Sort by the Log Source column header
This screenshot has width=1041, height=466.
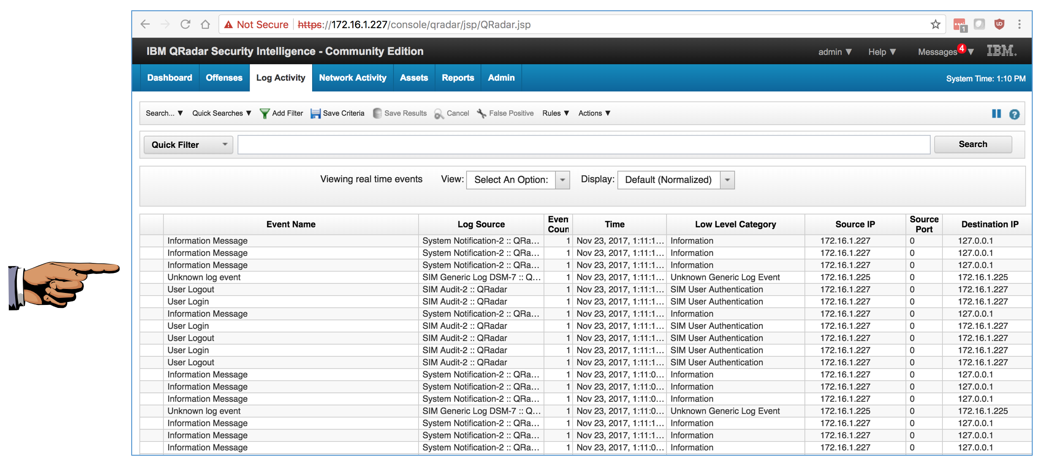(481, 224)
